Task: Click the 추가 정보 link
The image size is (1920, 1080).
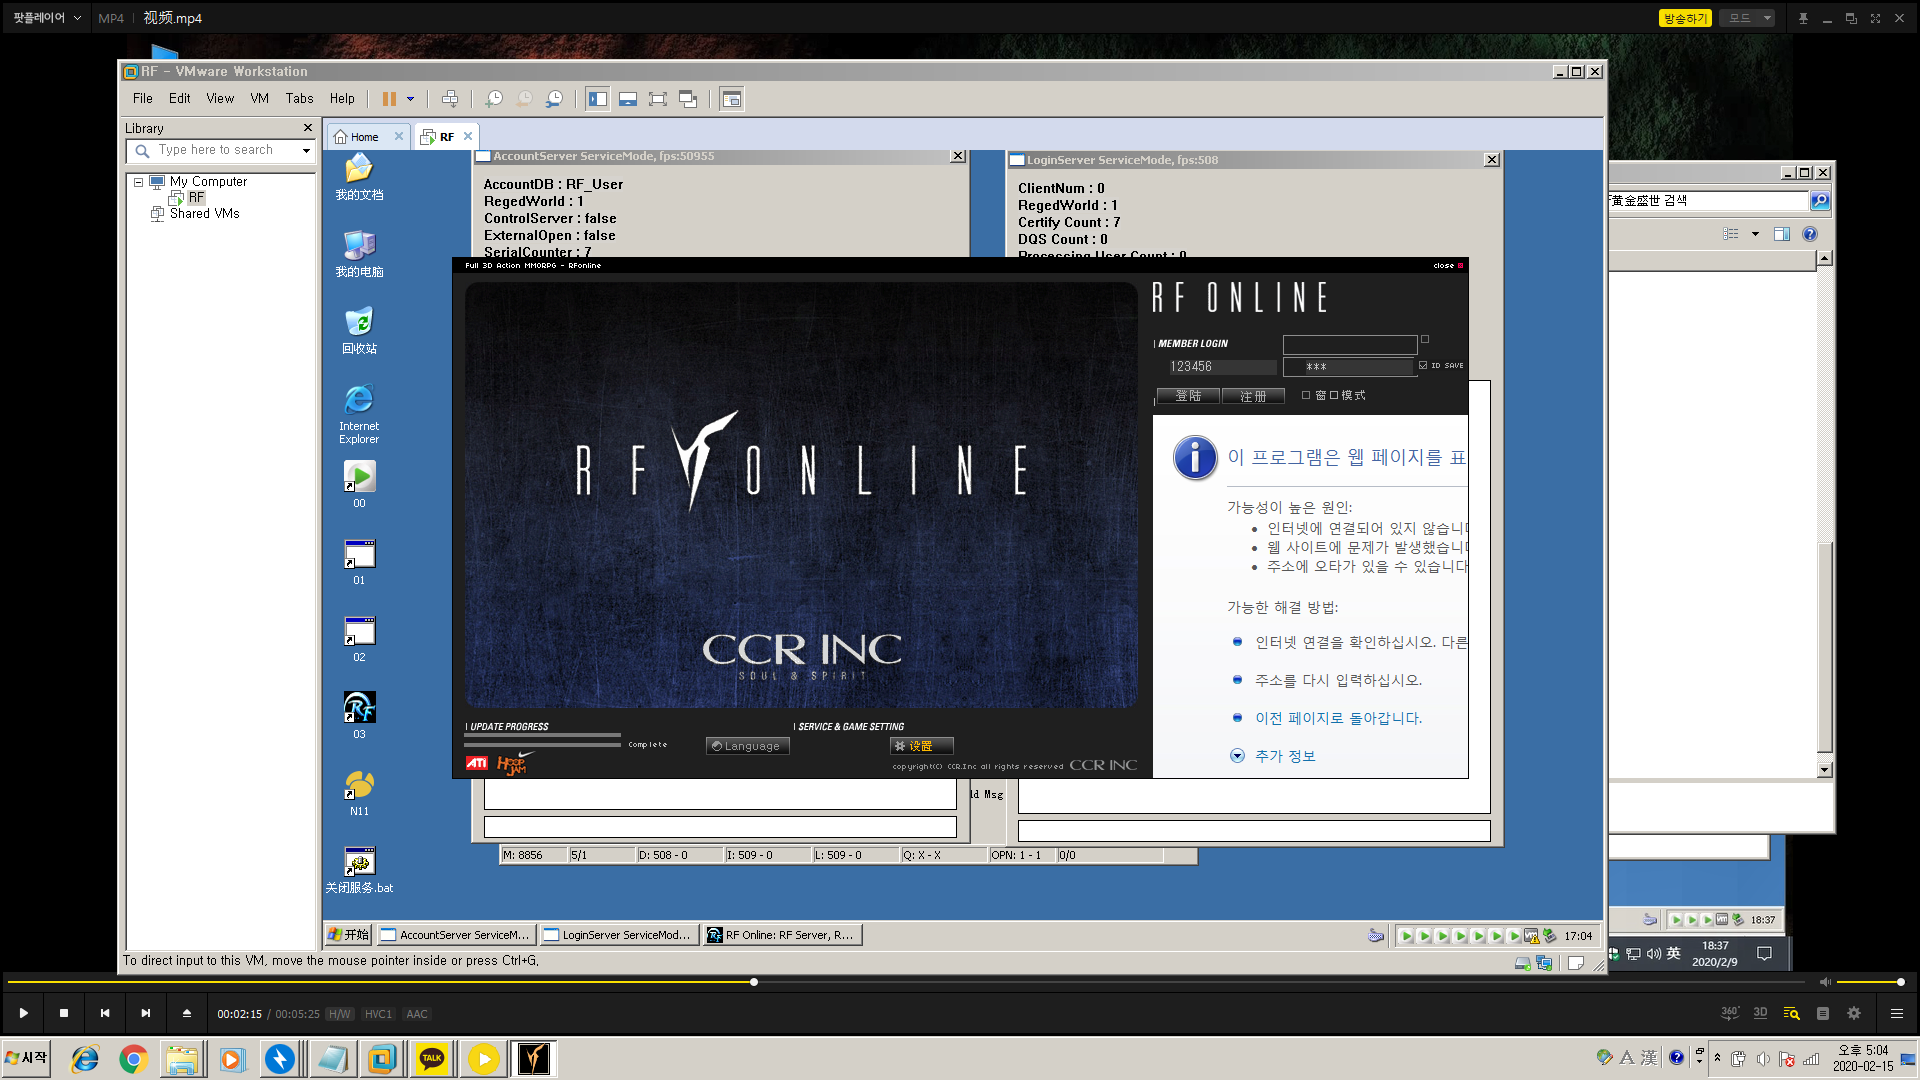Action: [x=1285, y=756]
